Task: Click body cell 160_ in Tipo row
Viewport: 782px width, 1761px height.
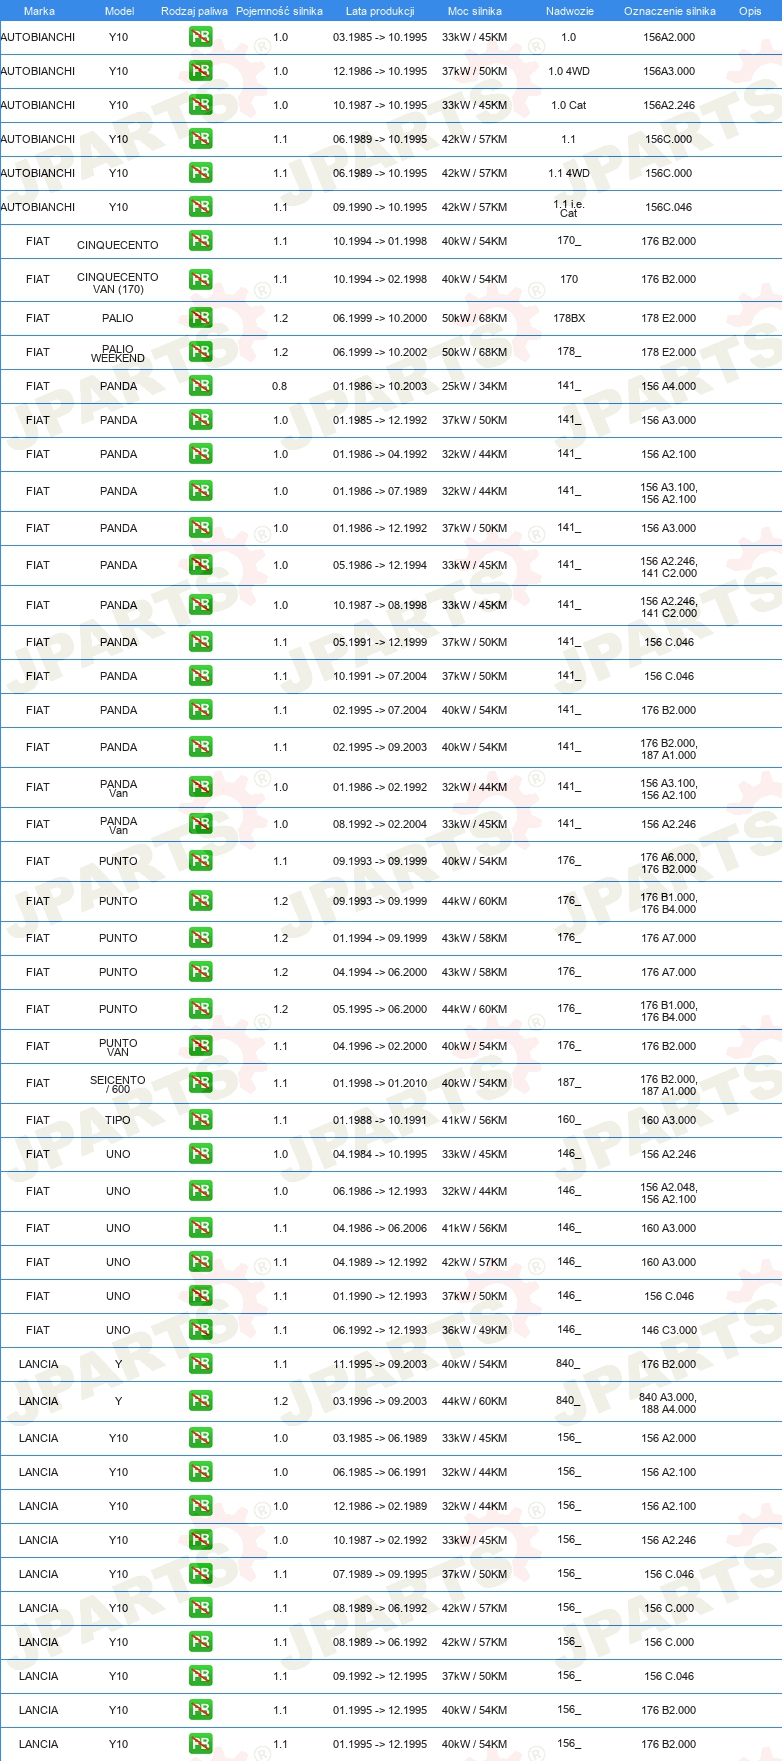Action: point(569,1120)
